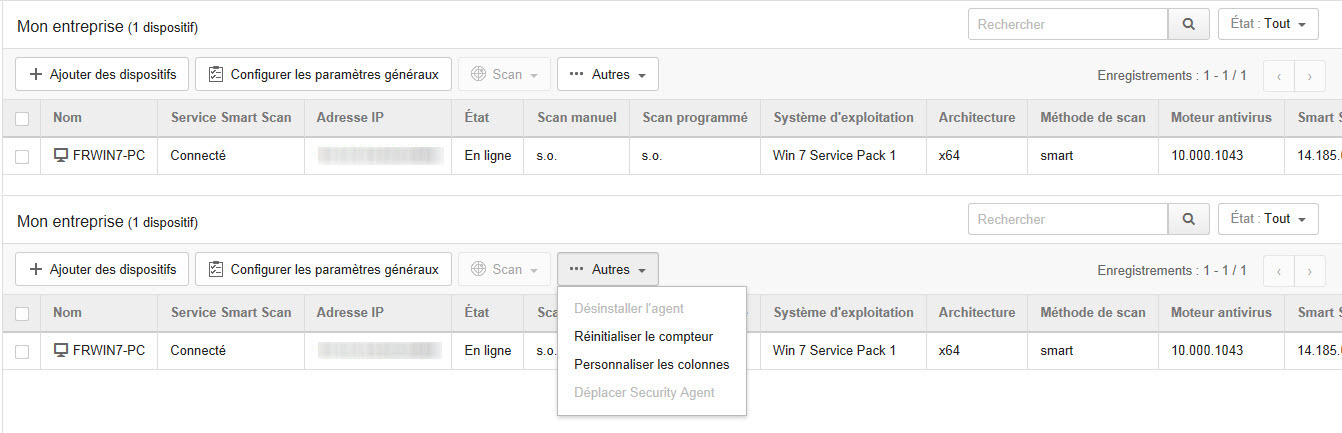Image resolution: width=1342 pixels, height=433 pixels.
Task: Check the FRWIN7-PC row checkbox in the upper table
Action: pyautogui.click(x=22, y=156)
